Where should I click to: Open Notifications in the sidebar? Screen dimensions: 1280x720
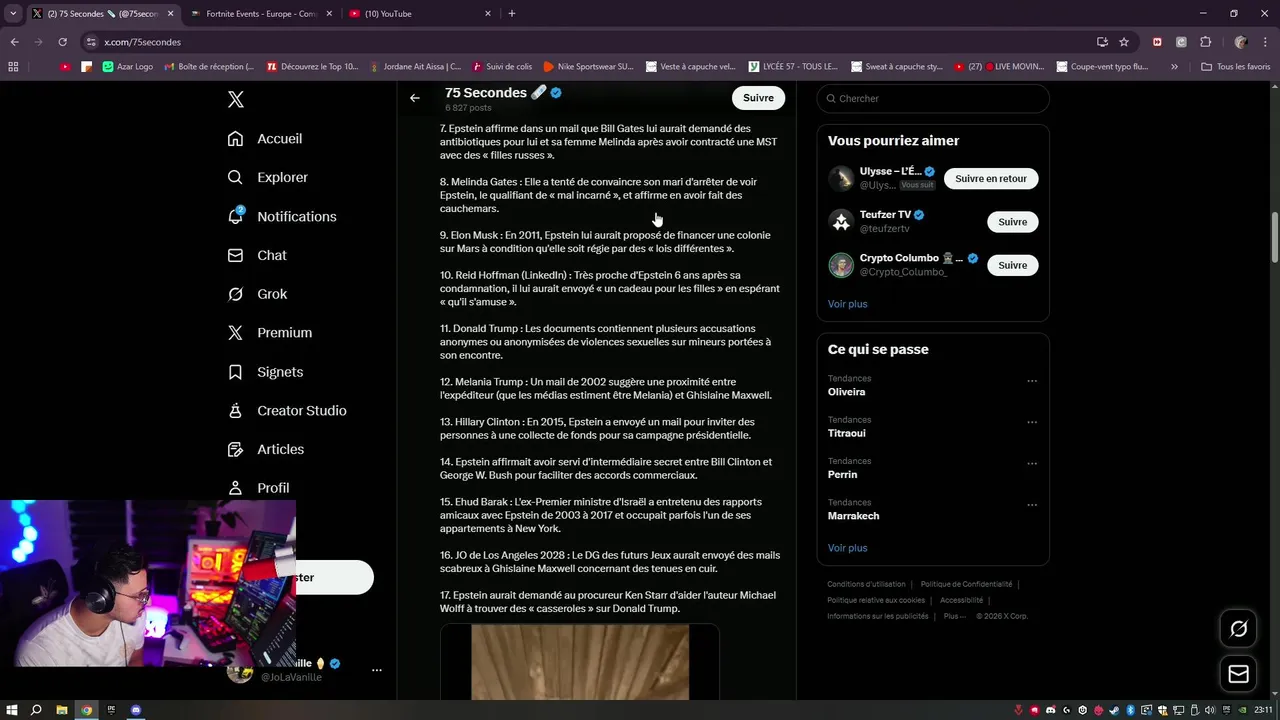tap(282, 216)
